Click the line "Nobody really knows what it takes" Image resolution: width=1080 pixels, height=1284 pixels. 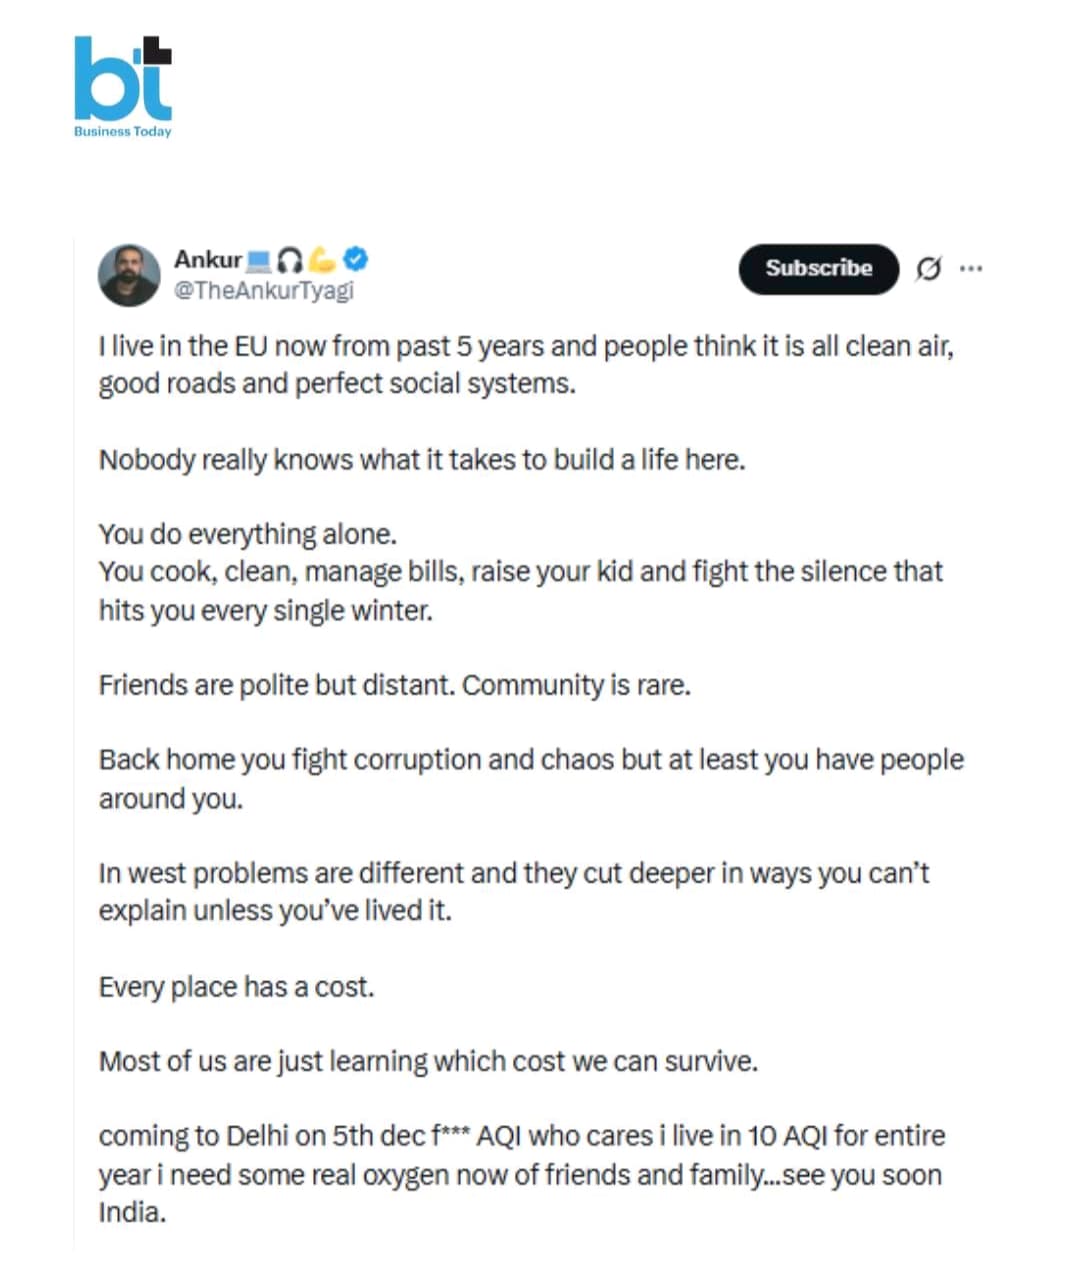click(421, 460)
